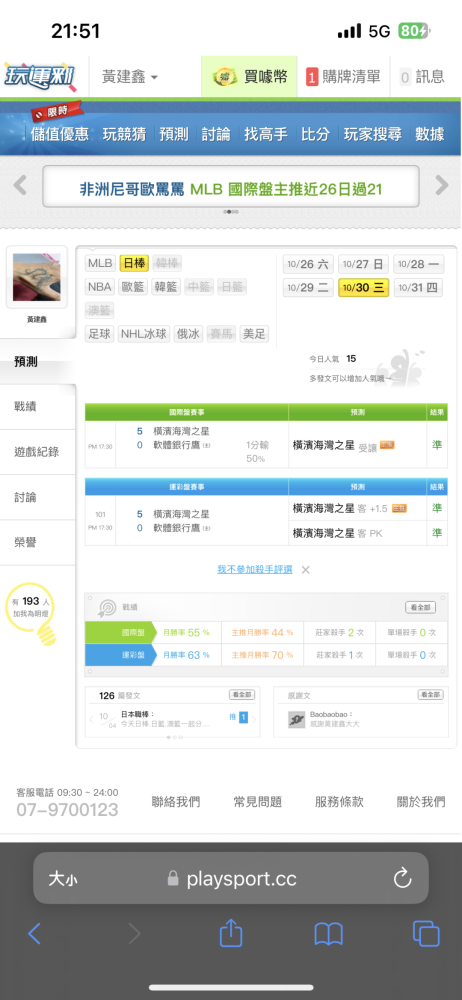The image size is (462, 1000).
Task: Click 看全部 button in 戰績 panel
Action: coord(421,607)
